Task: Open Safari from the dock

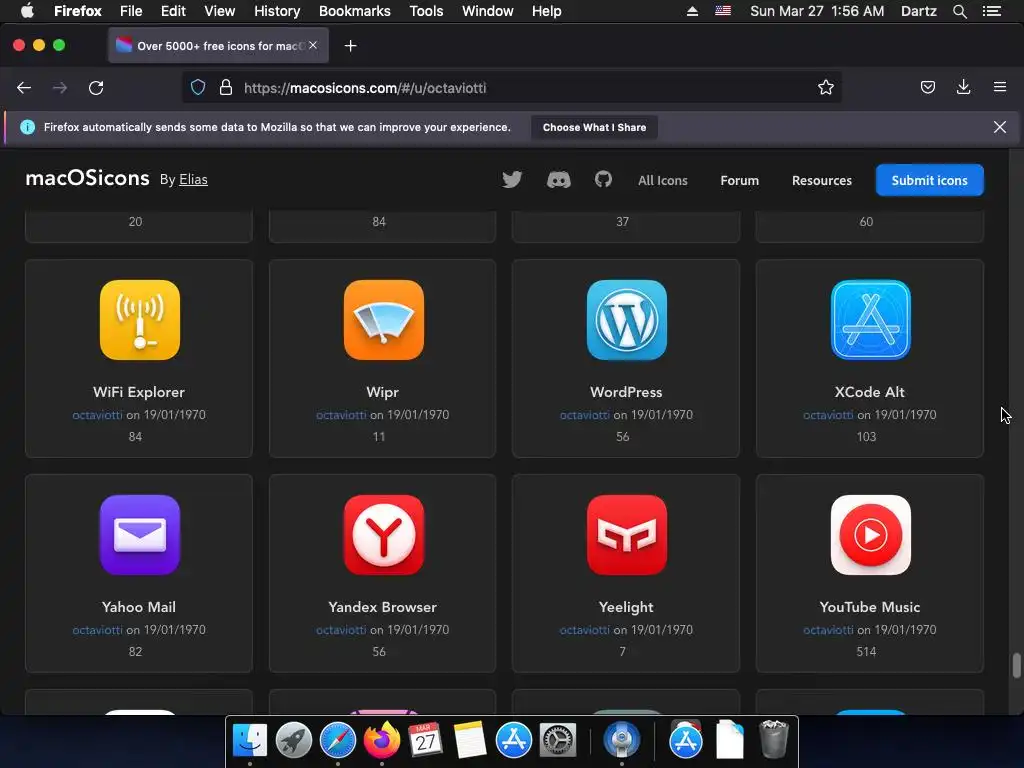Action: click(338, 741)
